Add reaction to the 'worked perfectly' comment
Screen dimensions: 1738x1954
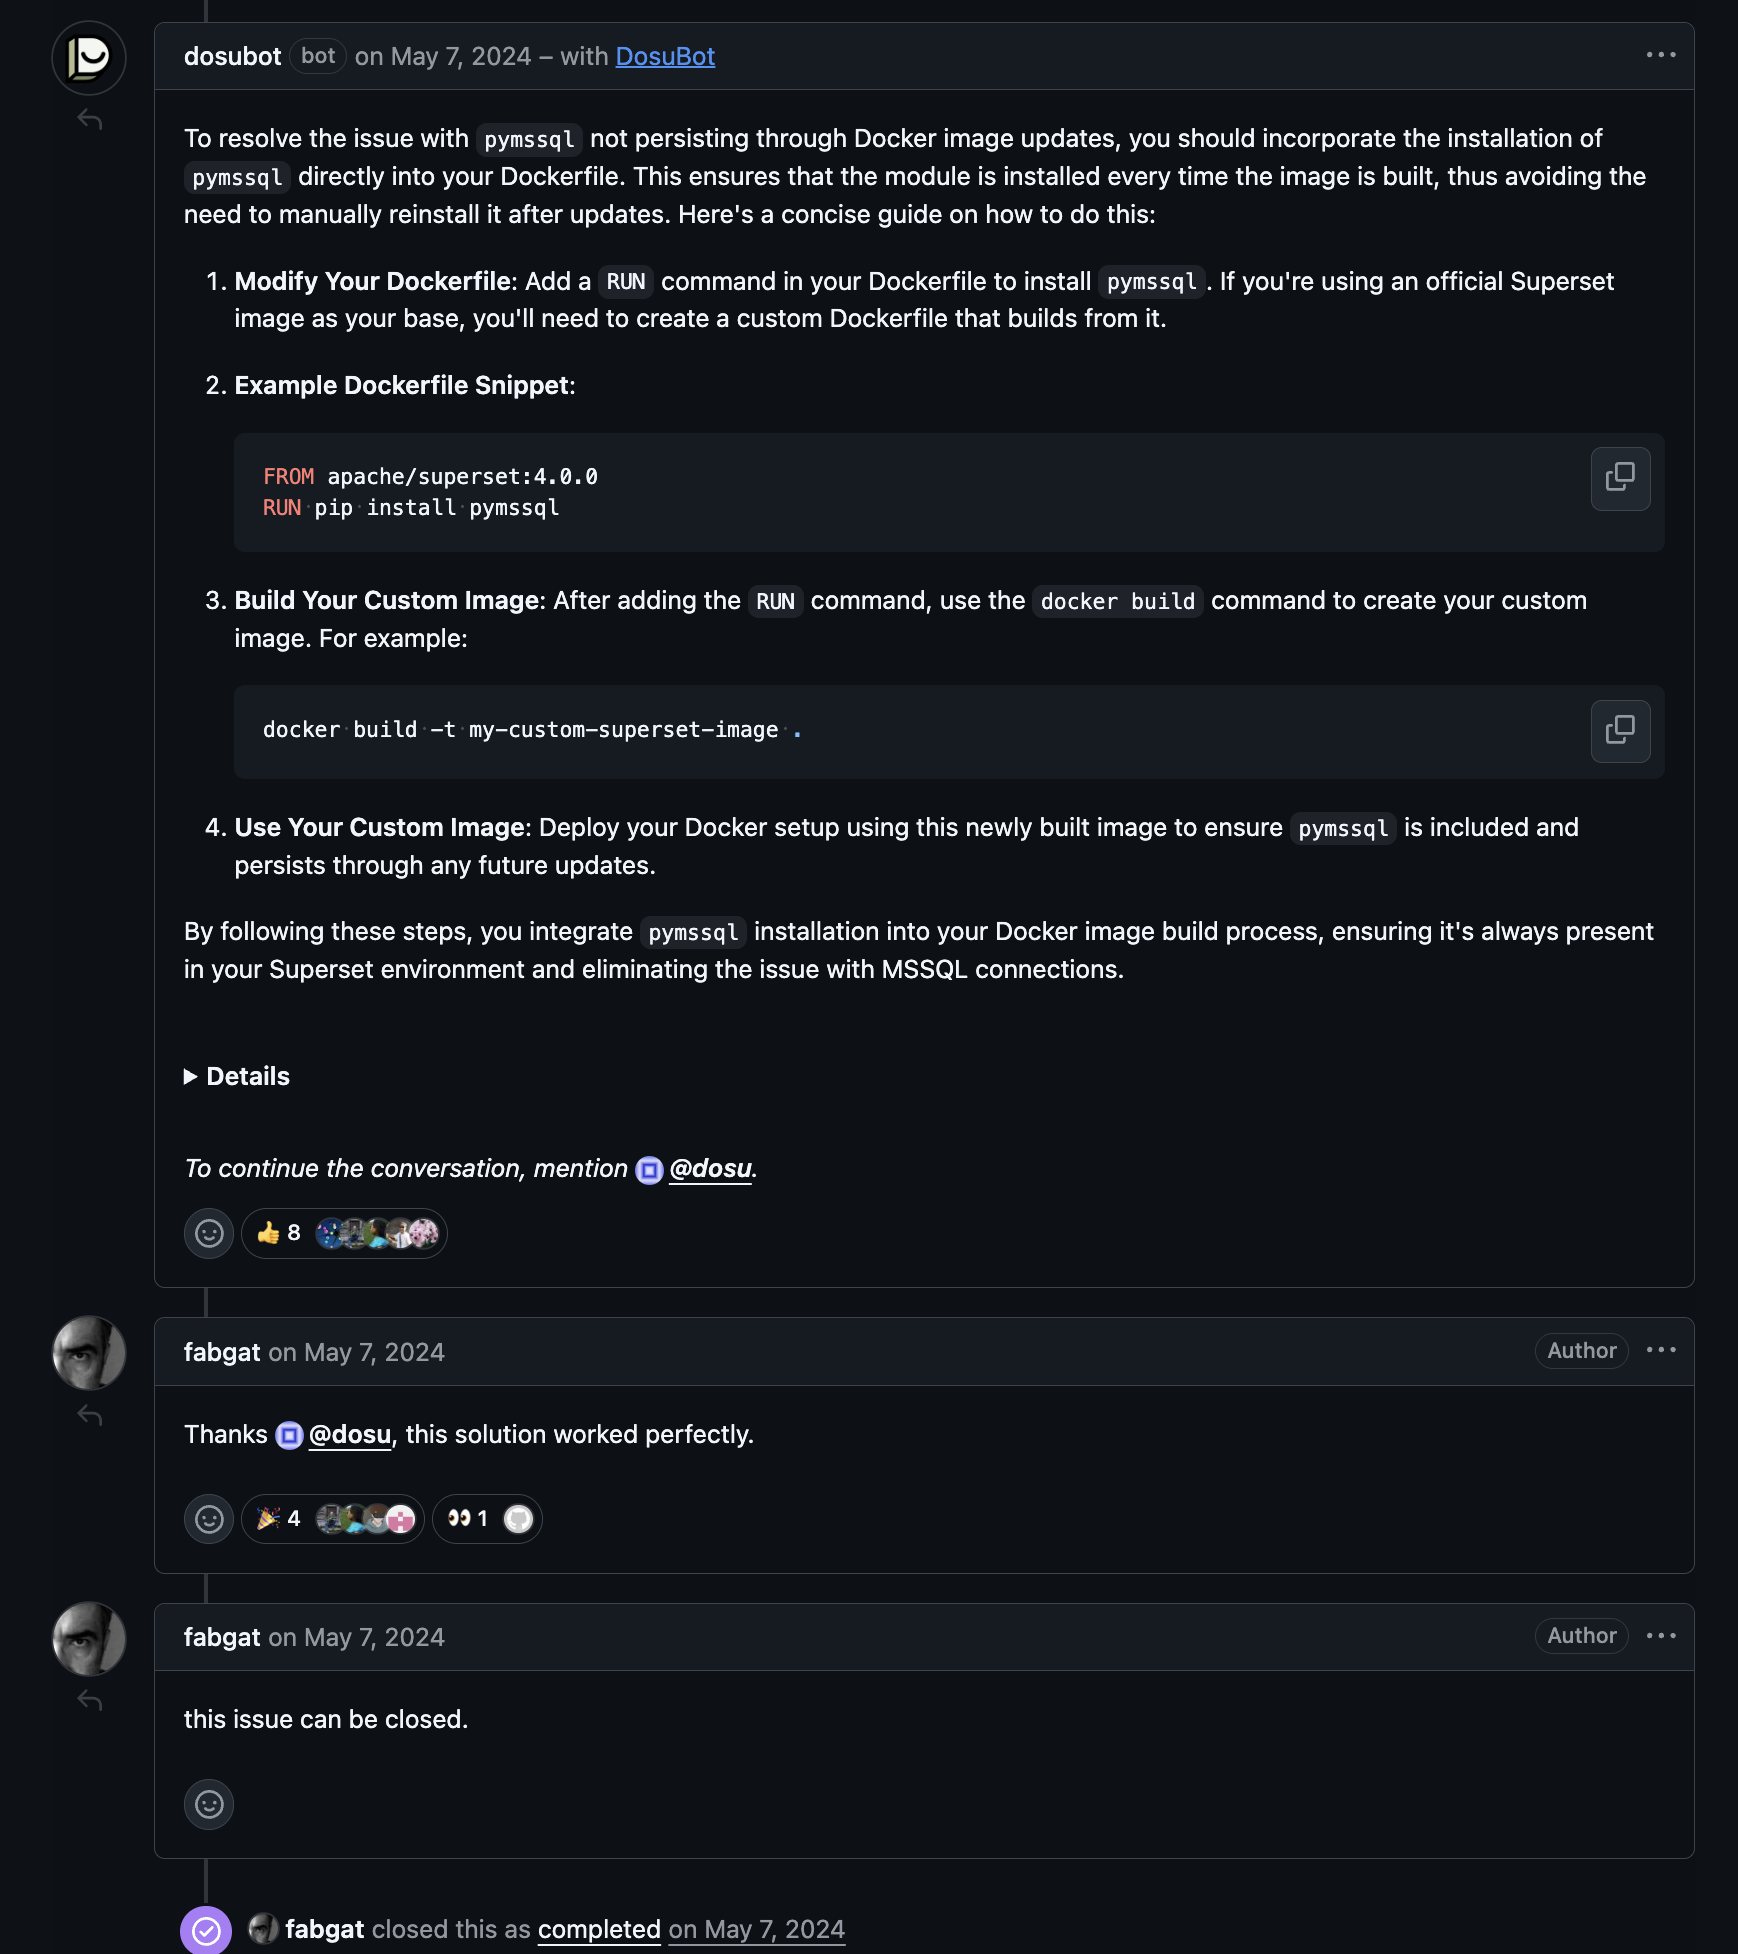[x=209, y=1519]
